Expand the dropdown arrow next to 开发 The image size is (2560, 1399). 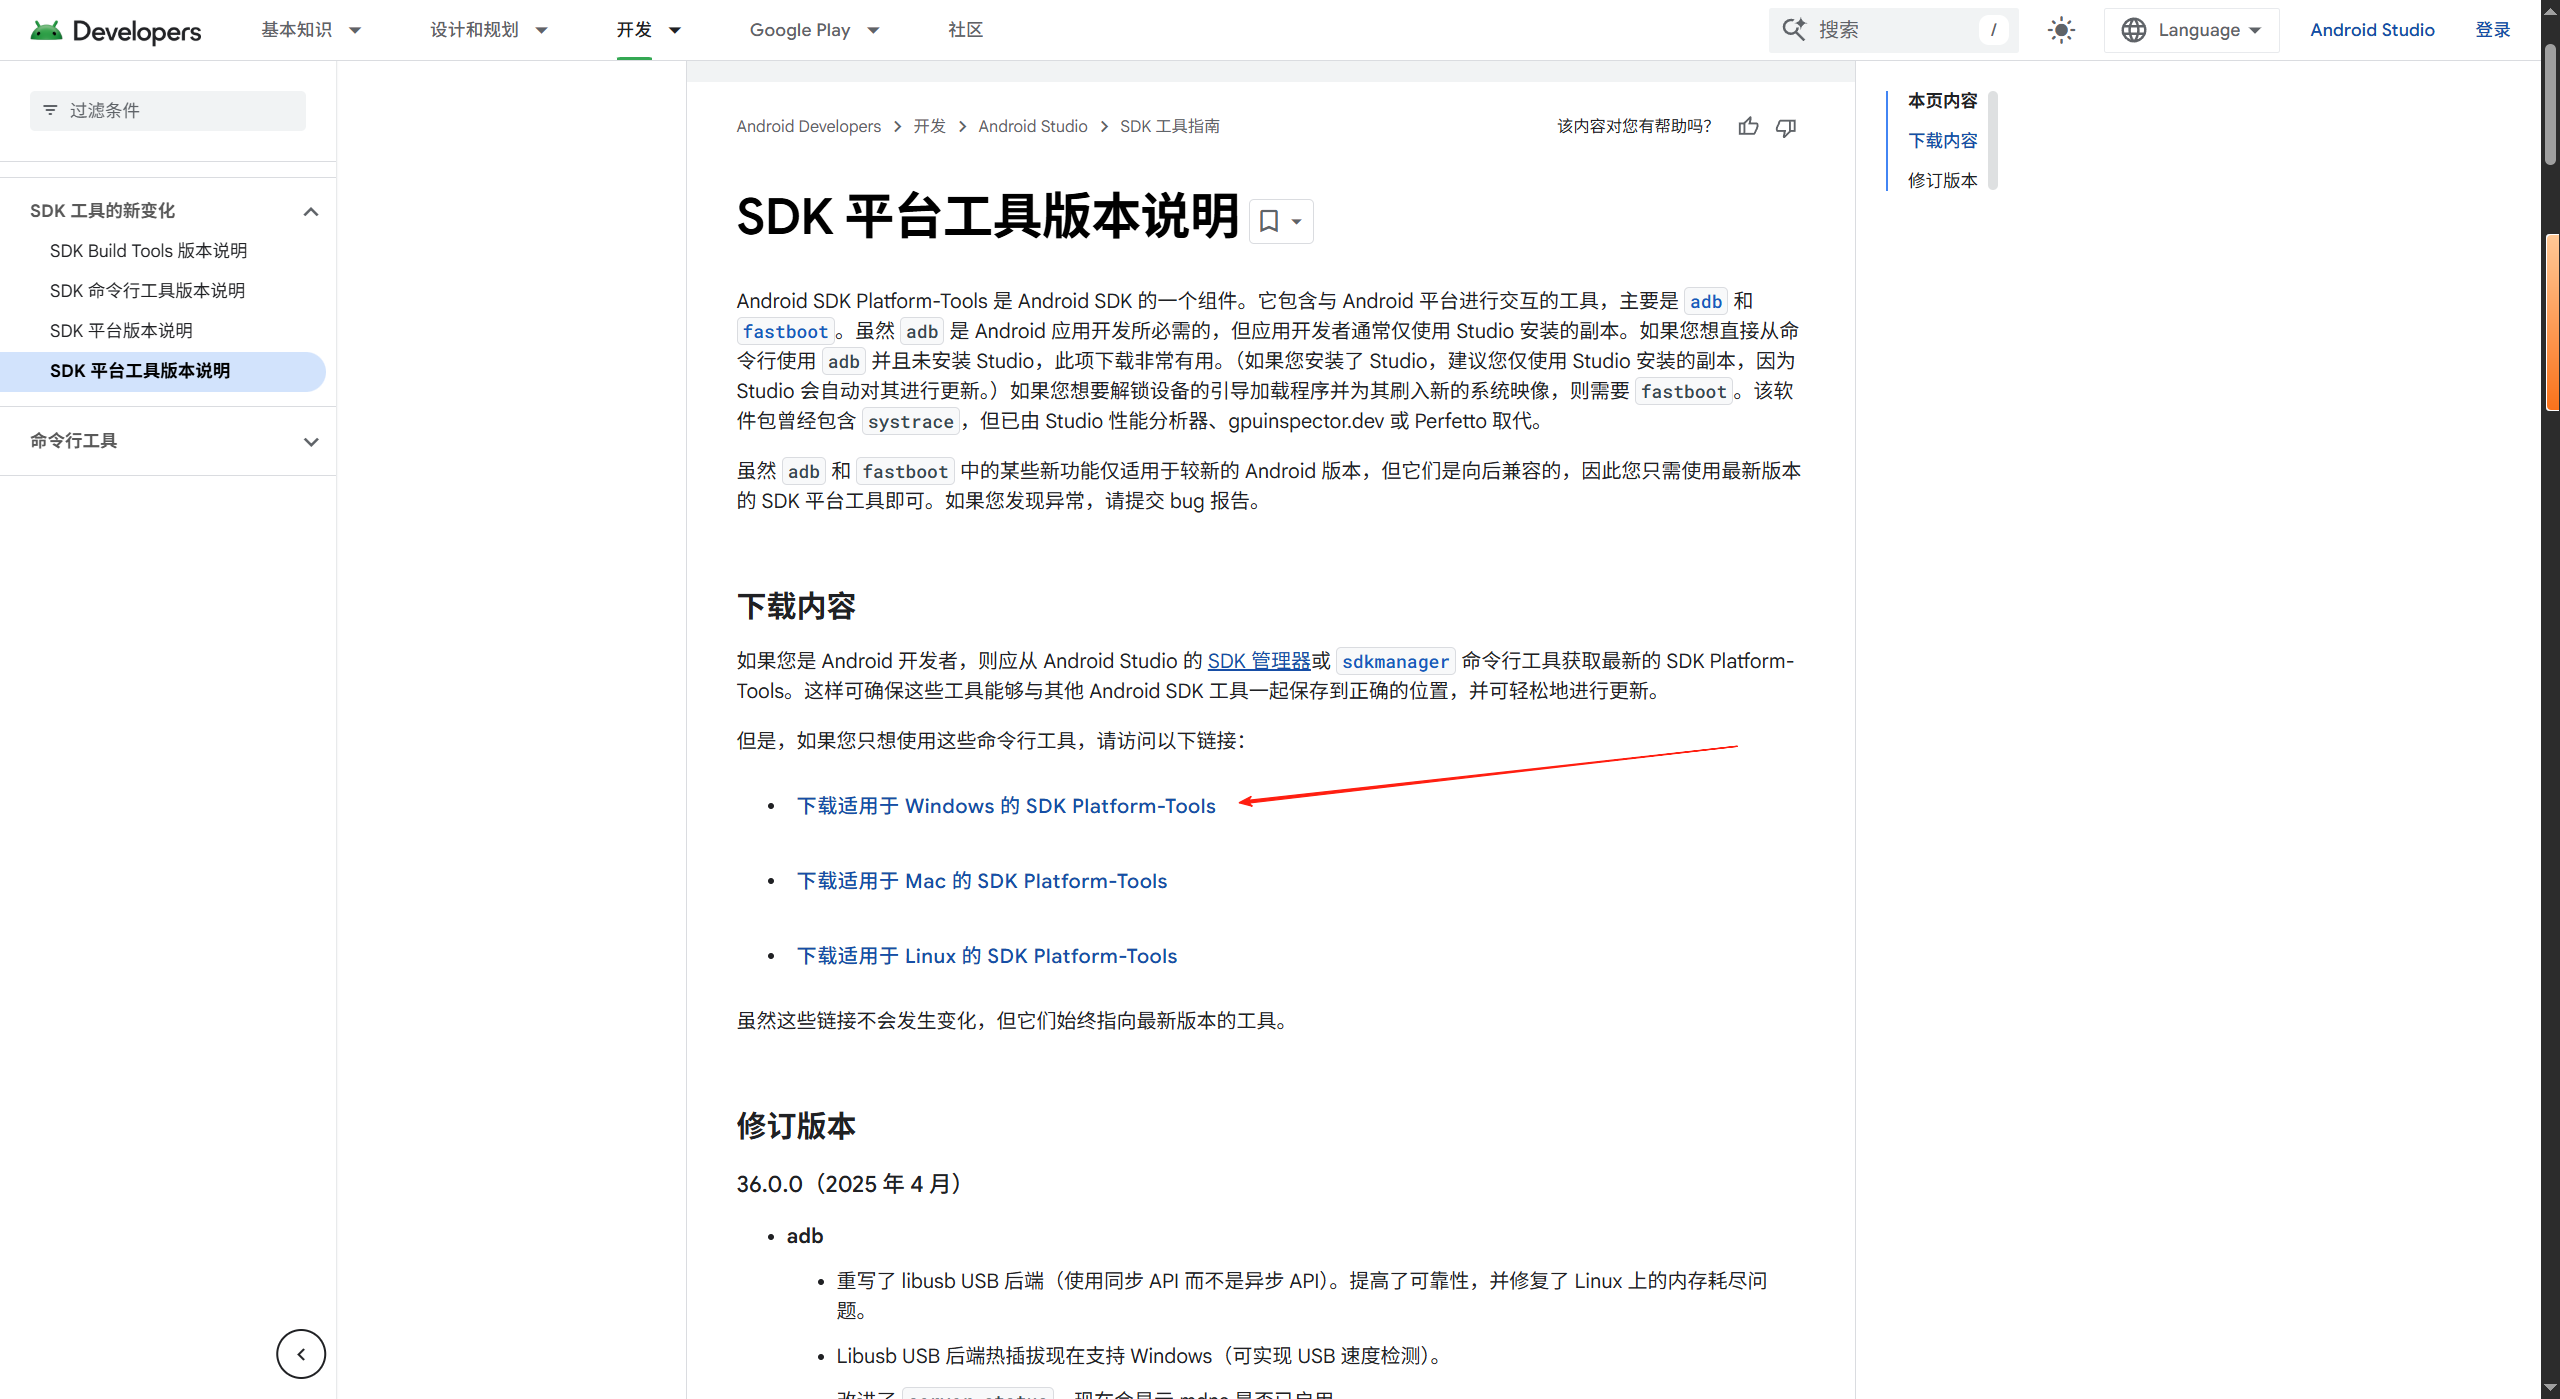675,30
